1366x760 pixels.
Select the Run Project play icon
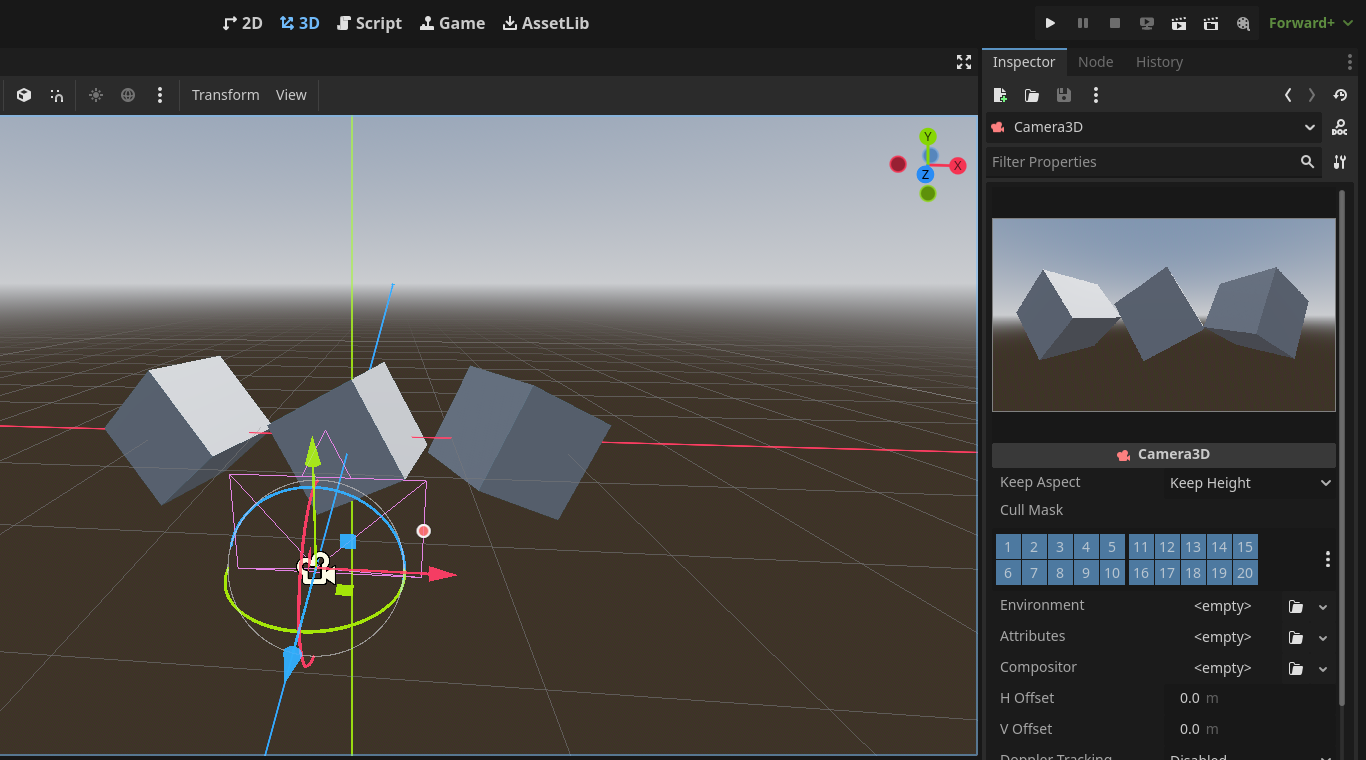1050,22
